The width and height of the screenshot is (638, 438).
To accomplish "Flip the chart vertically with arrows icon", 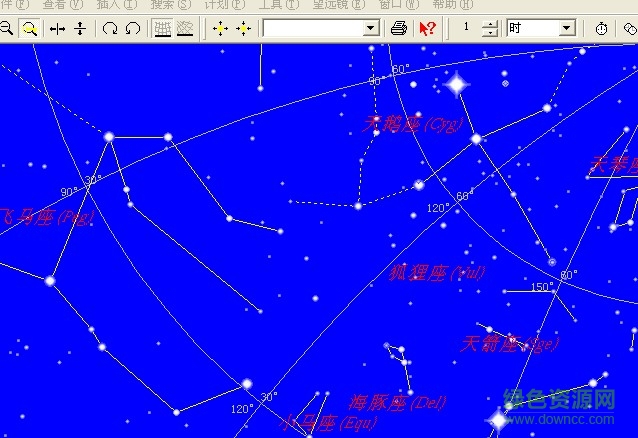I will (x=81, y=28).
